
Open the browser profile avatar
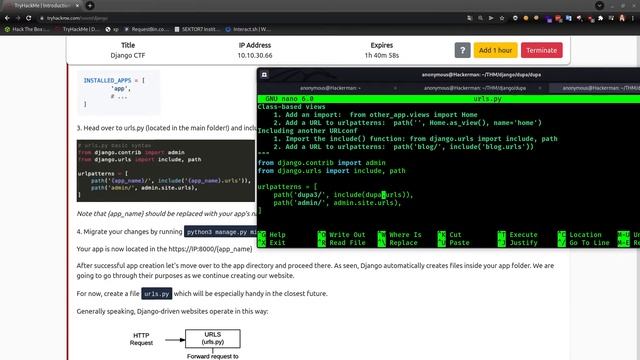(x=622, y=18)
